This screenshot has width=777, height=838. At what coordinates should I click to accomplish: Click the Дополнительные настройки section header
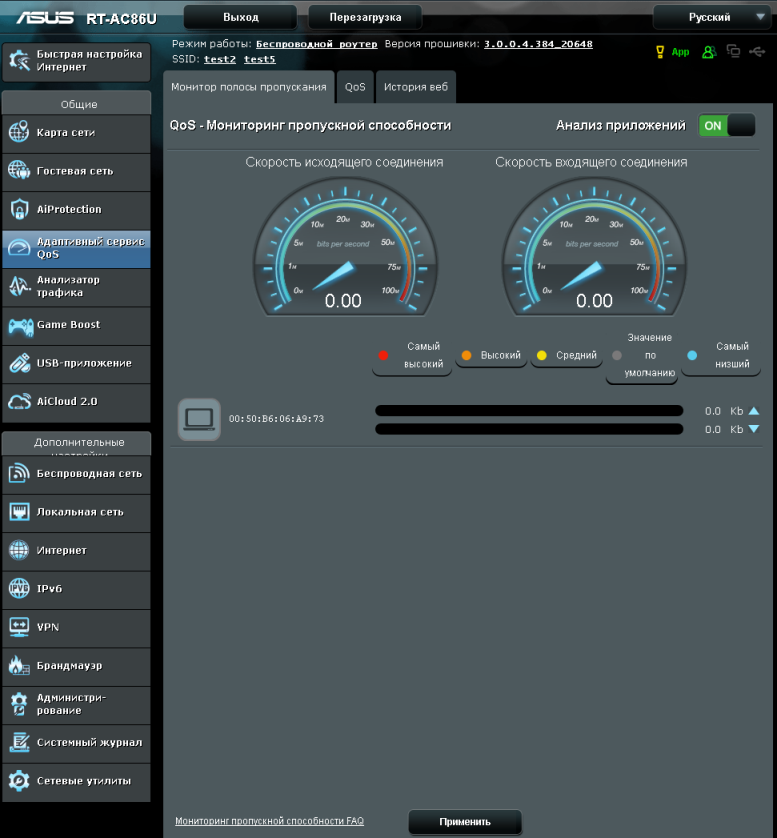(77, 444)
